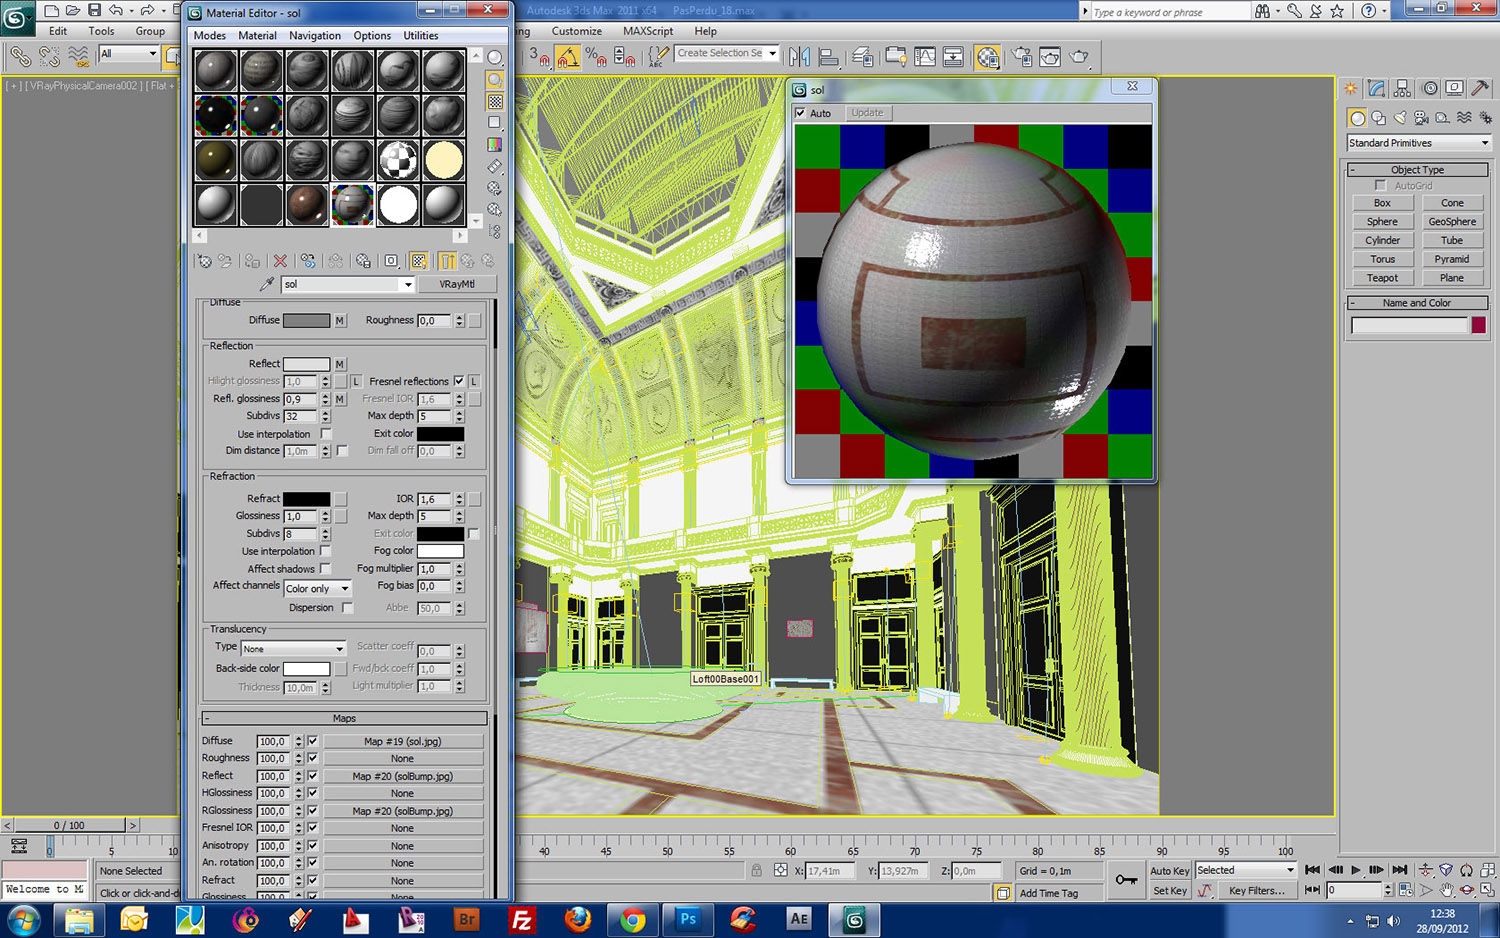Click the teapot Render Setup icon
This screenshot has width=1500, height=938.
[1021, 57]
